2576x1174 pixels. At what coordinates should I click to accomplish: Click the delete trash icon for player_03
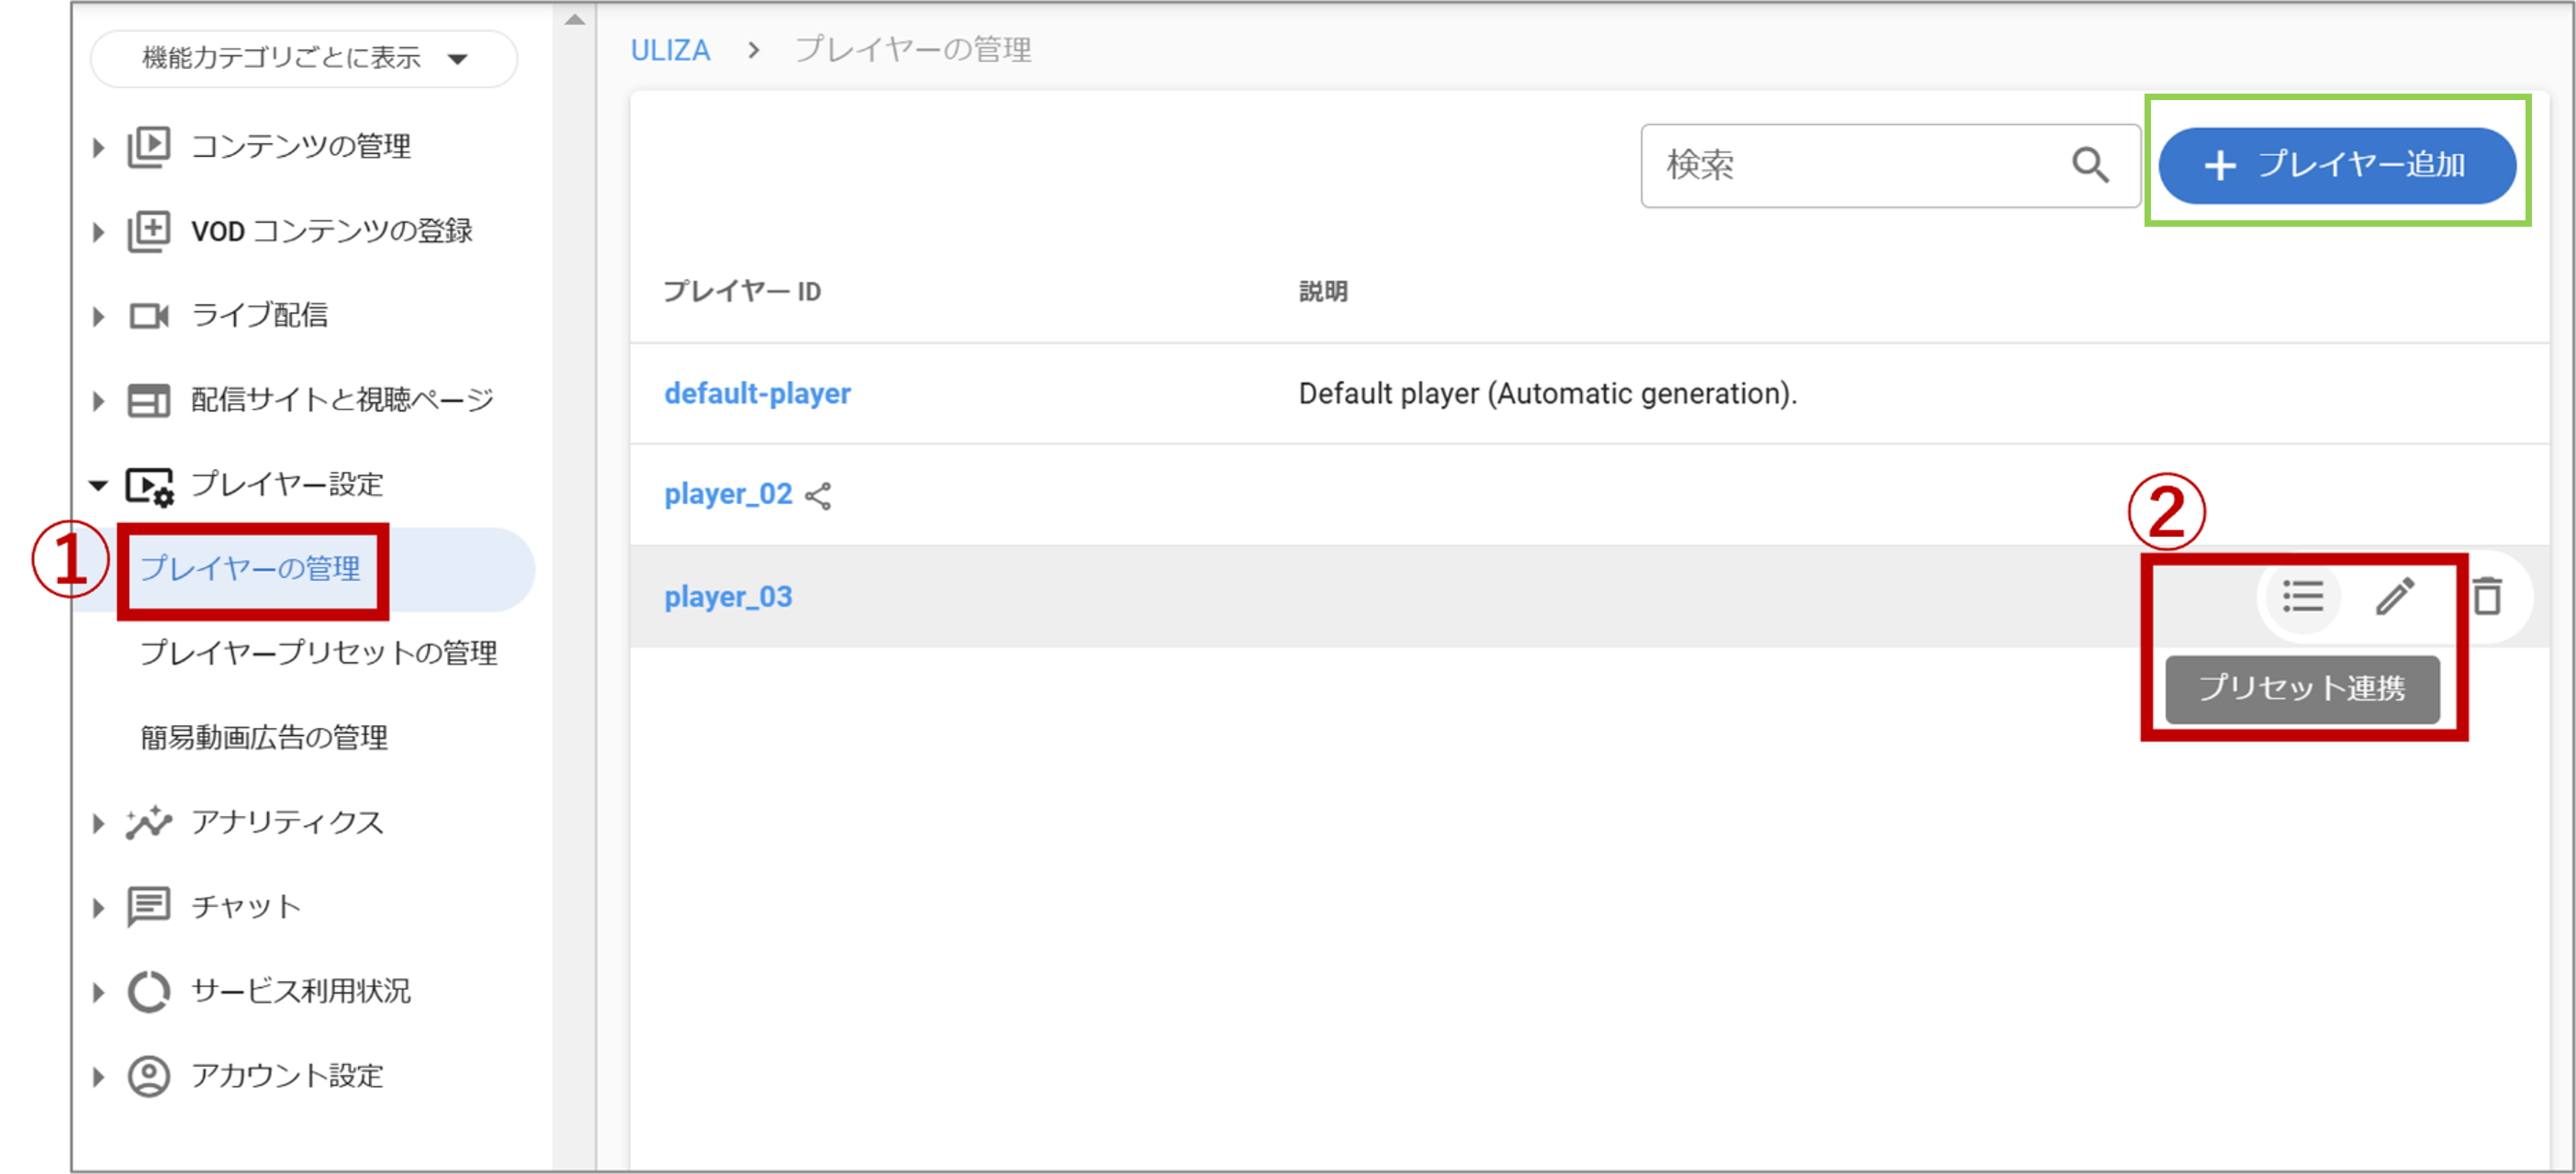[x=2487, y=597]
